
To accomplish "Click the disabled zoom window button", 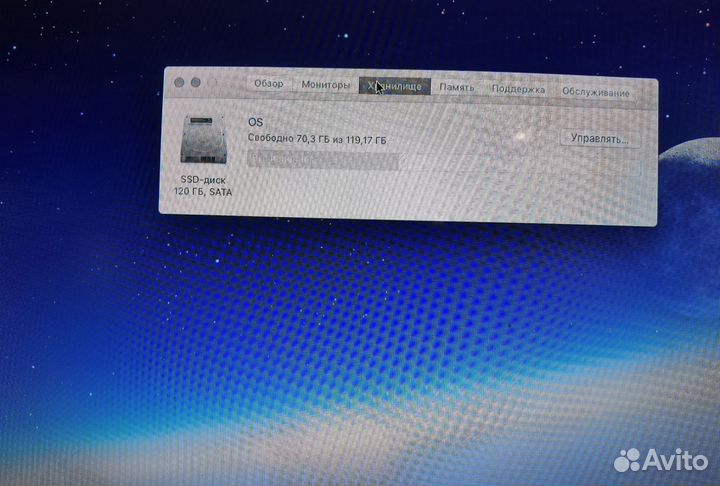I will 212,83.
